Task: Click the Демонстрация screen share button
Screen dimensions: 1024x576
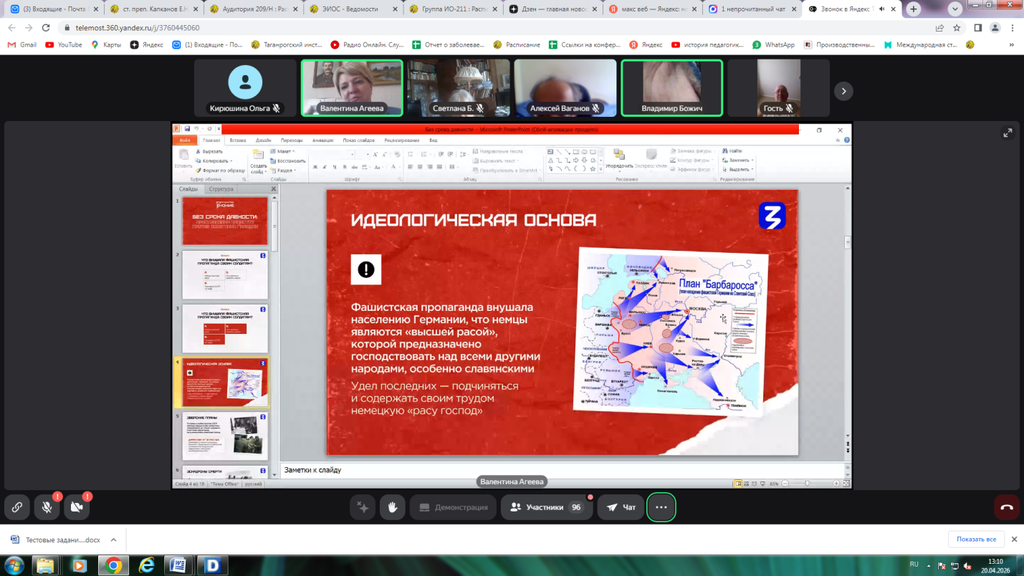Action: pyautogui.click(x=453, y=507)
